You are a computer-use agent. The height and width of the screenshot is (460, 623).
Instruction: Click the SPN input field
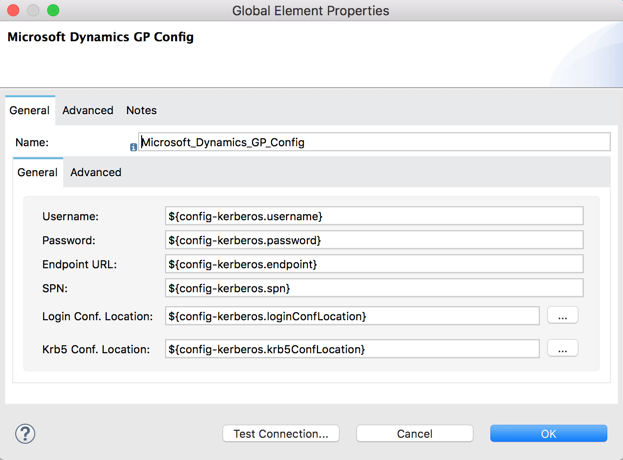[374, 288]
